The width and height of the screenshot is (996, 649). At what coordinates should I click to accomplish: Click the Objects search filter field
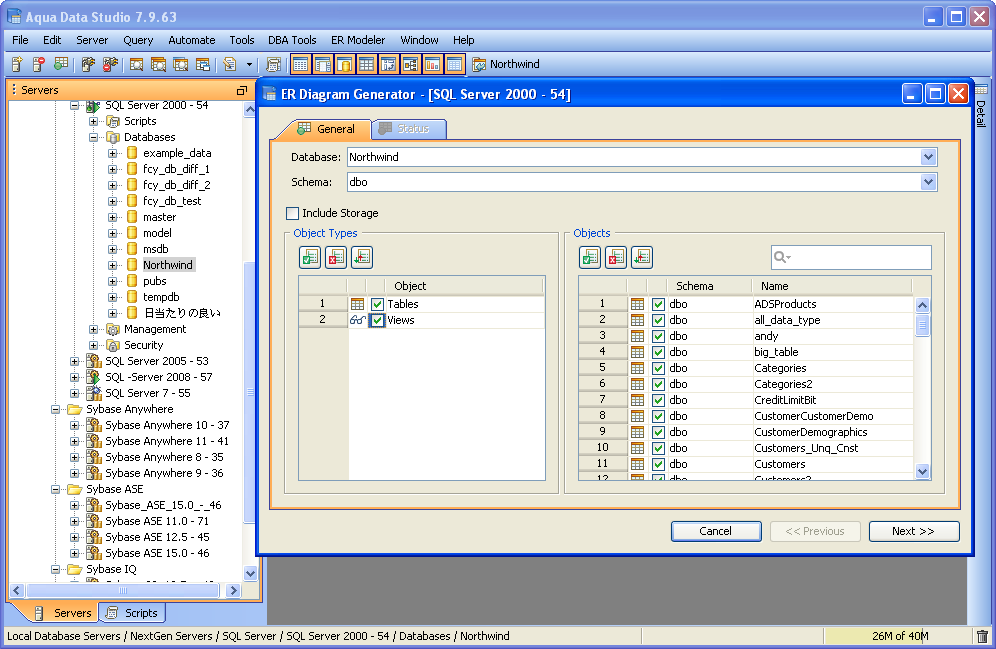[851, 257]
